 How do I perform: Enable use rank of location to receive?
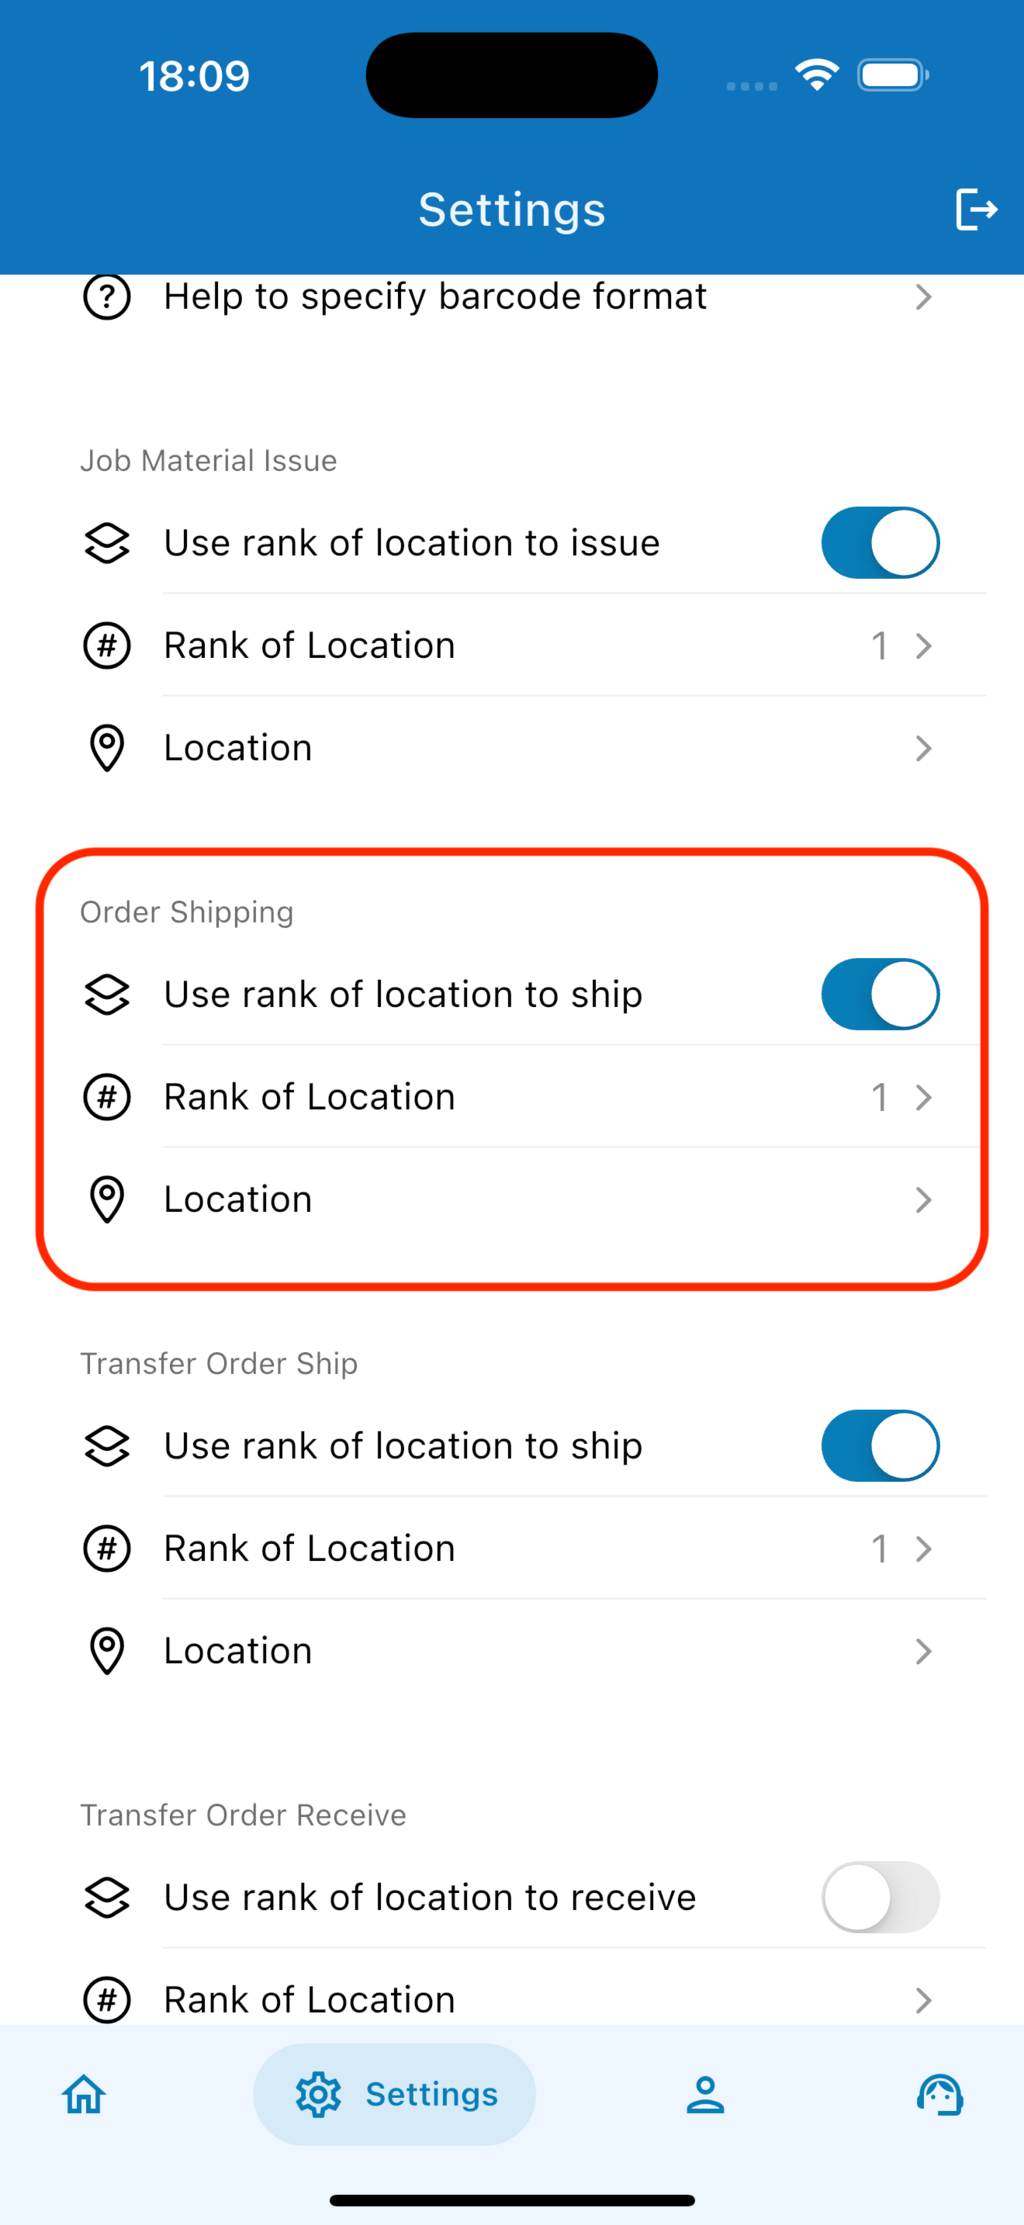[880, 1897]
